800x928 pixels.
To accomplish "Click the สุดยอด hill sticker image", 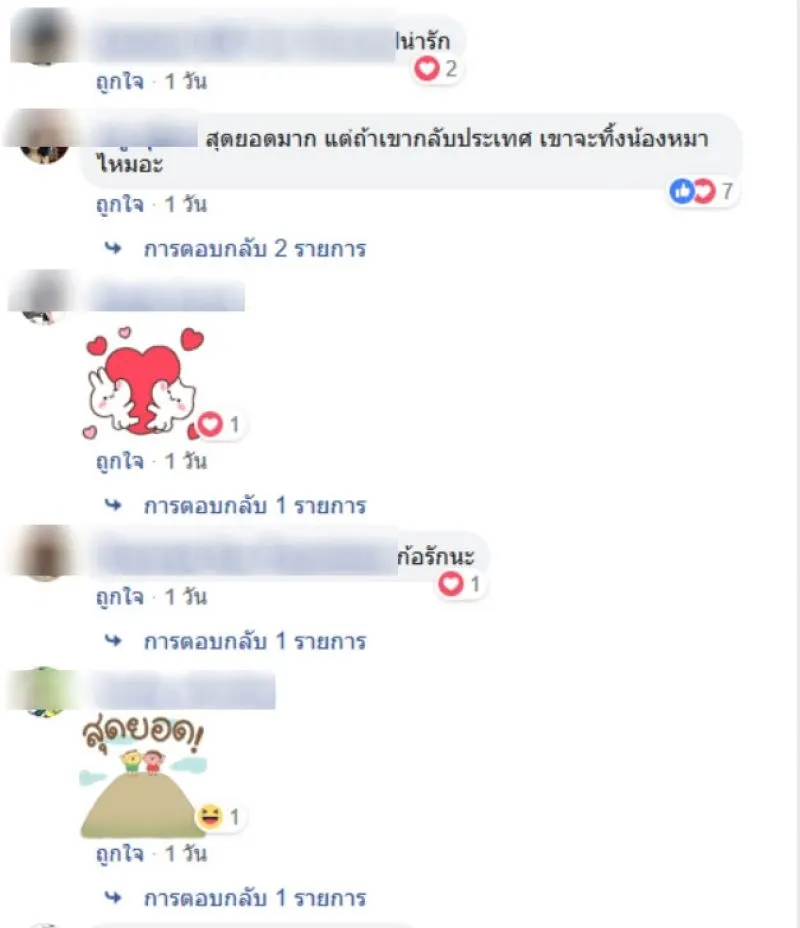I will click(143, 776).
